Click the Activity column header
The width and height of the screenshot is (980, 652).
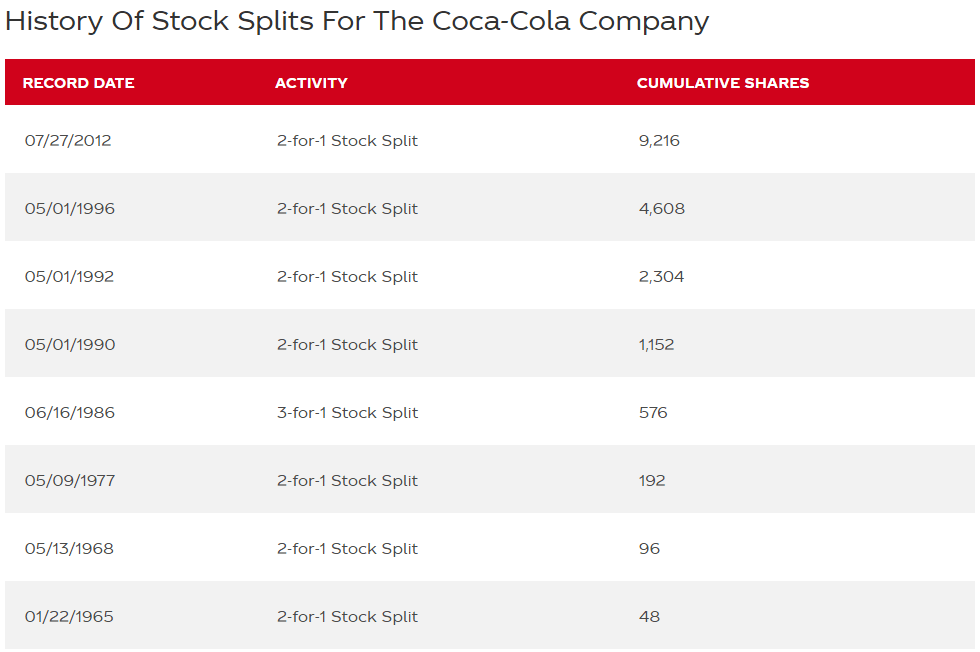pyautogui.click(x=311, y=83)
